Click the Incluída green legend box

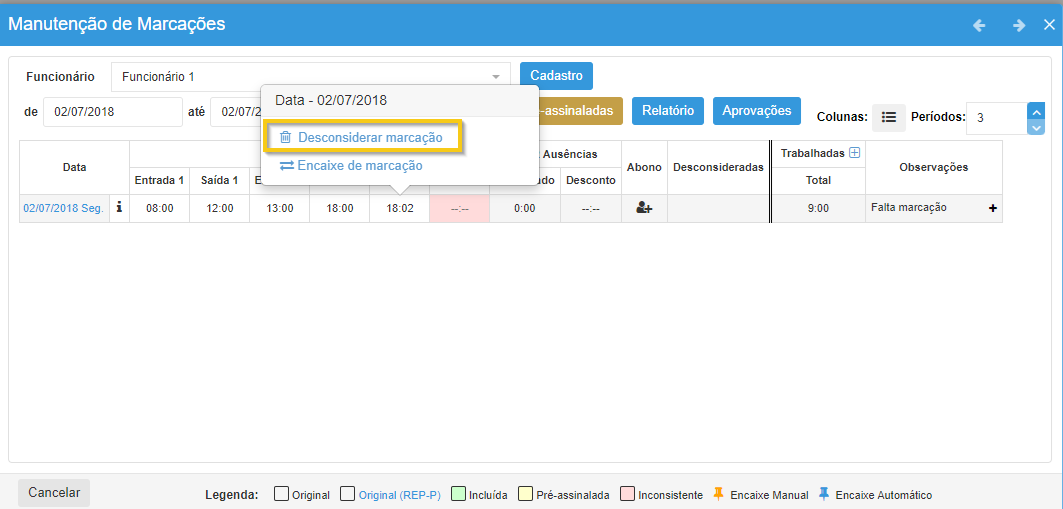pos(458,494)
